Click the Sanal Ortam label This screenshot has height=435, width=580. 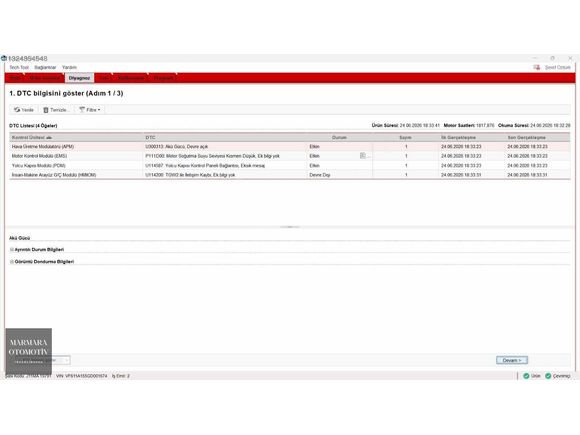point(558,67)
